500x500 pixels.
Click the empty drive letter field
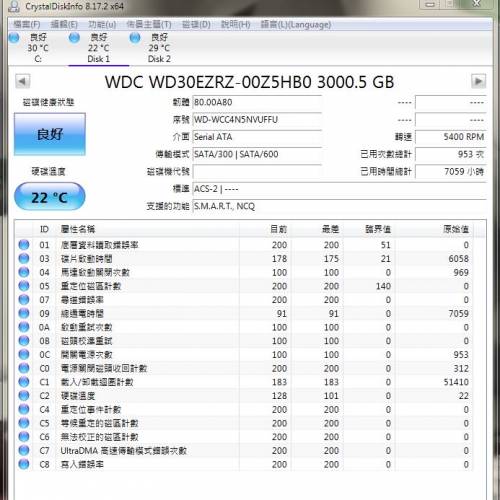click(257, 172)
